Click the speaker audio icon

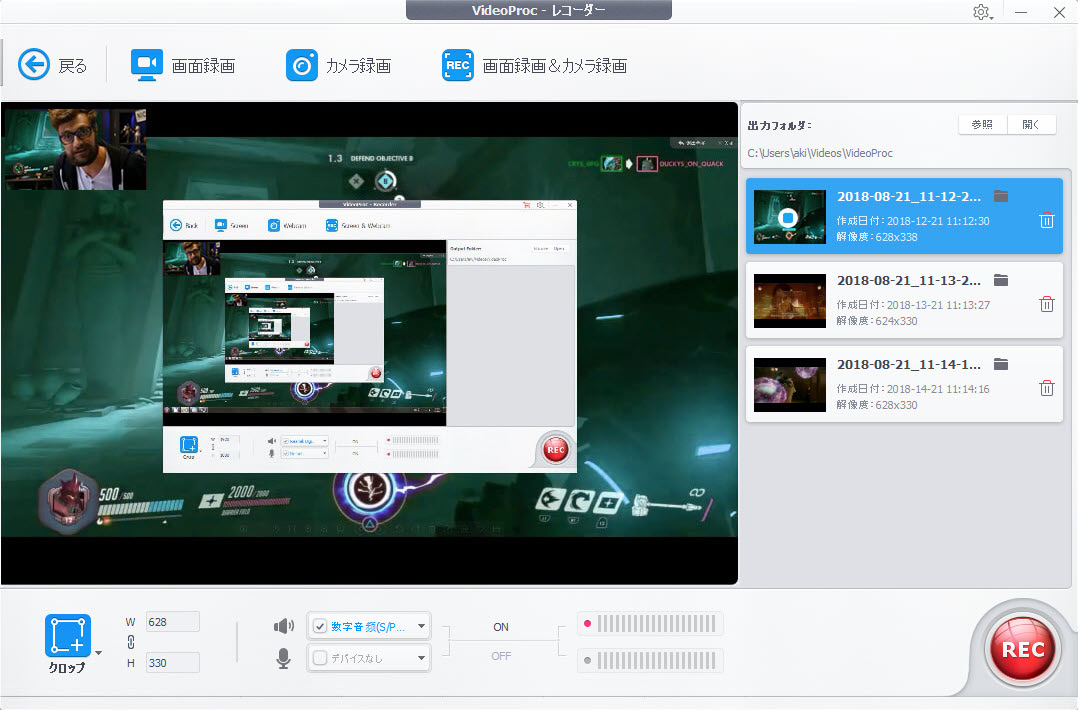click(283, 625)
